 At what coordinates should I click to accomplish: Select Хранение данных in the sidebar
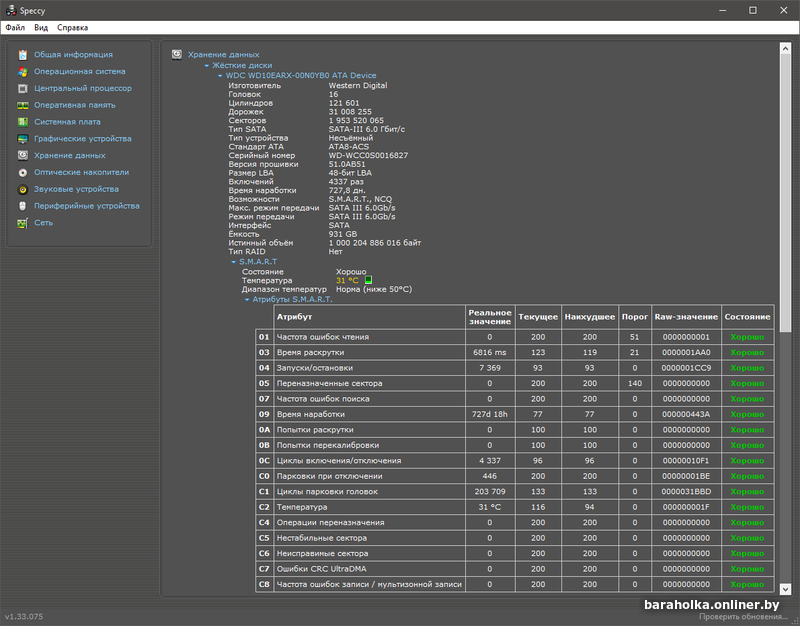[x=70, y=156]
